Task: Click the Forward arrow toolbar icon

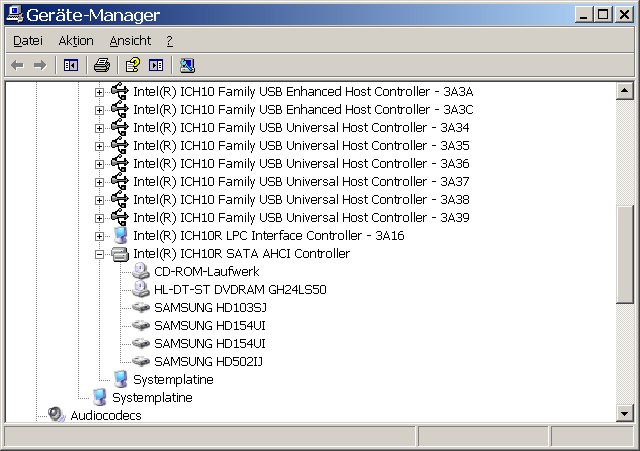Action: (40, 65)
